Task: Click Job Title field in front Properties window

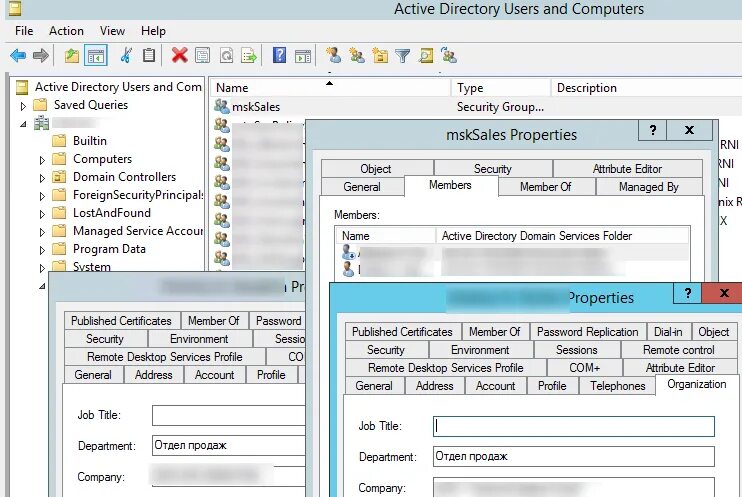Action: tap(574, 426)
